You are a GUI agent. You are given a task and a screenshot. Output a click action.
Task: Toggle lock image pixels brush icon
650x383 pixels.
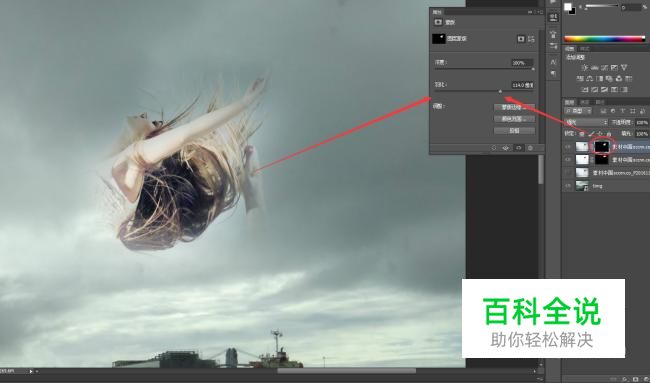point(592,134)
